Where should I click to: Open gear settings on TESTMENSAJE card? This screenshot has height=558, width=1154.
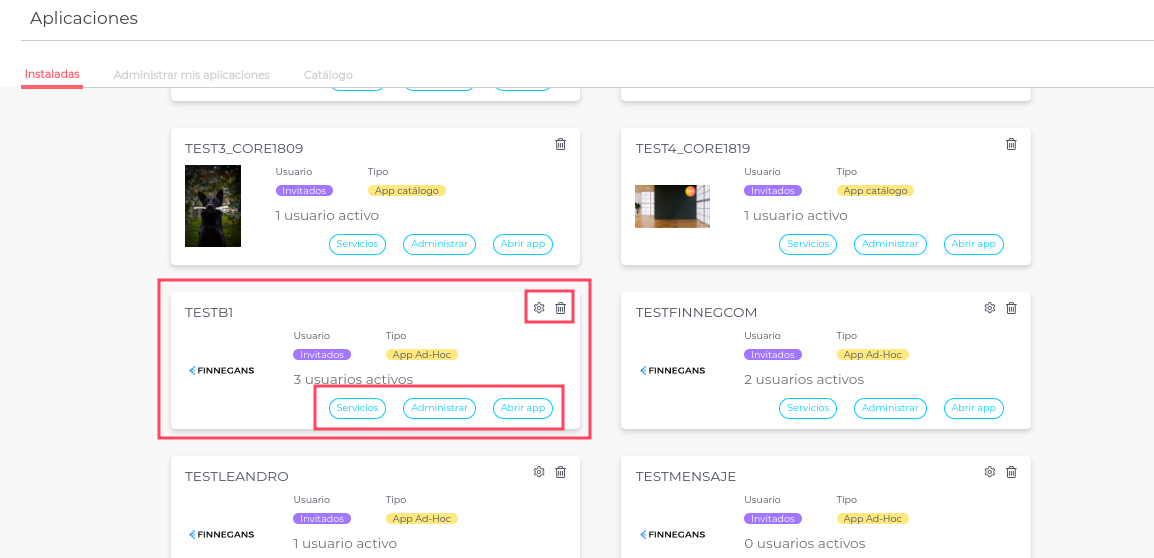(x=989, y=472)
